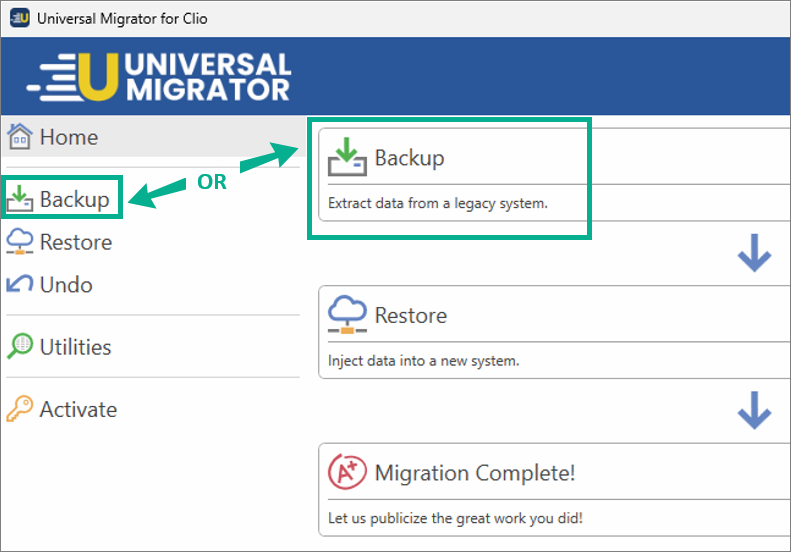Open Utilities from the sidebar
Screen dimensions: 791x552
tap(76, 347)
